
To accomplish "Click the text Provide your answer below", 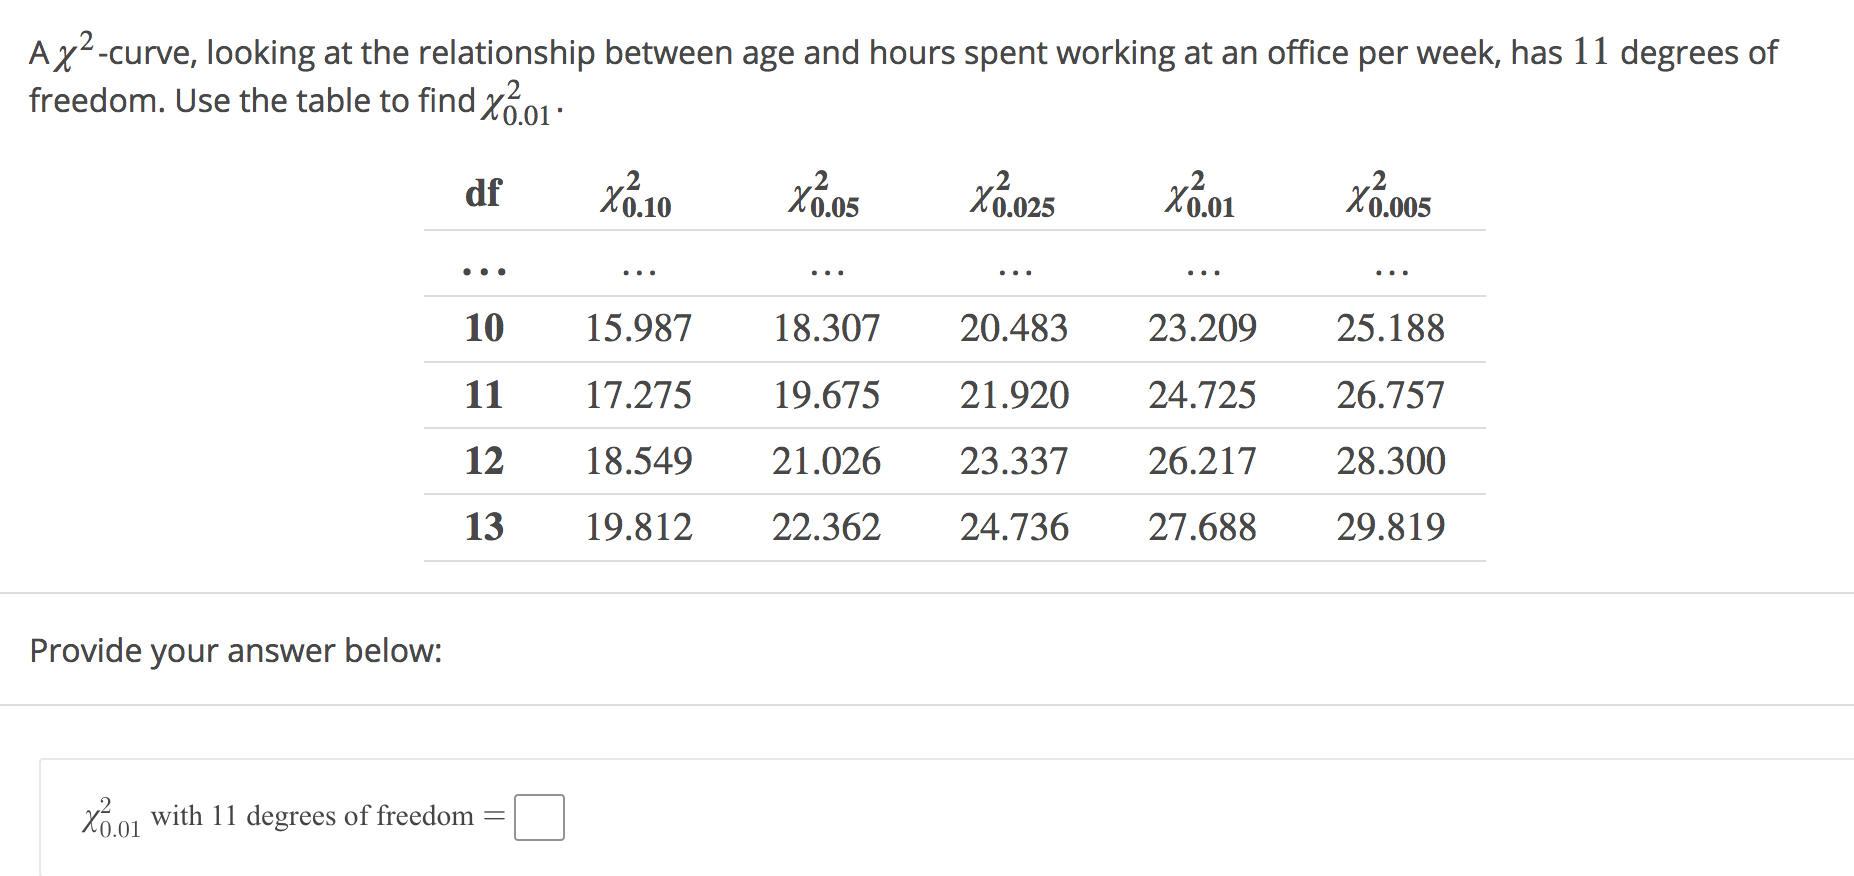I will (x=235, y=650).
